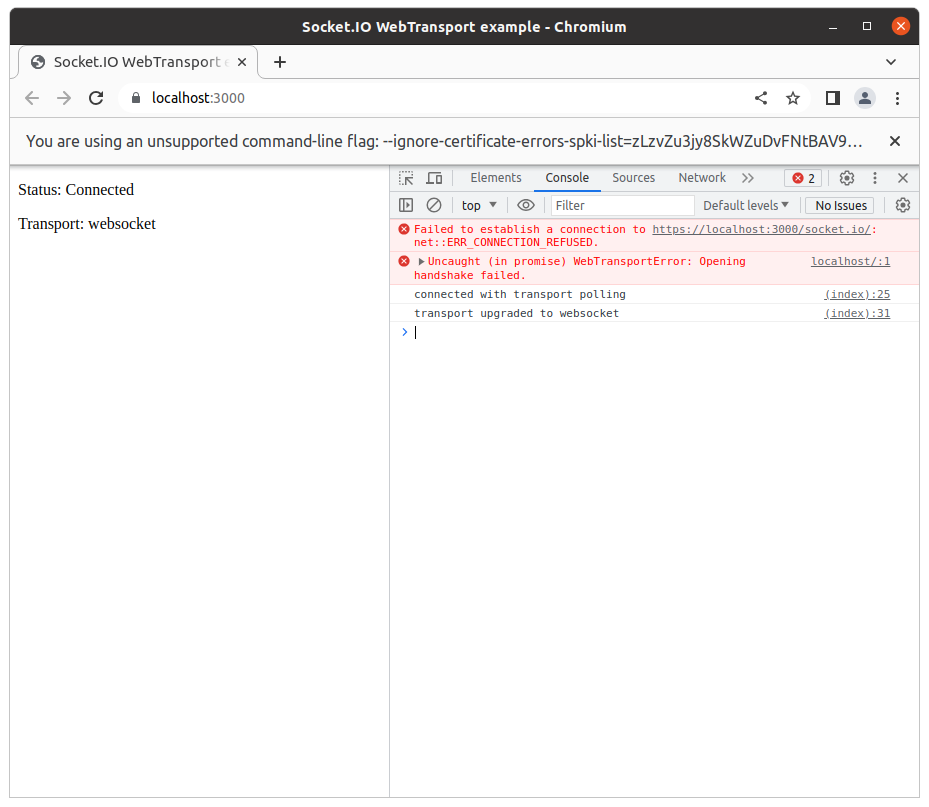The image size is (929, 807).
Task: Switch to the Network tab
Action: pyautogui.click(x=703, y=177)
